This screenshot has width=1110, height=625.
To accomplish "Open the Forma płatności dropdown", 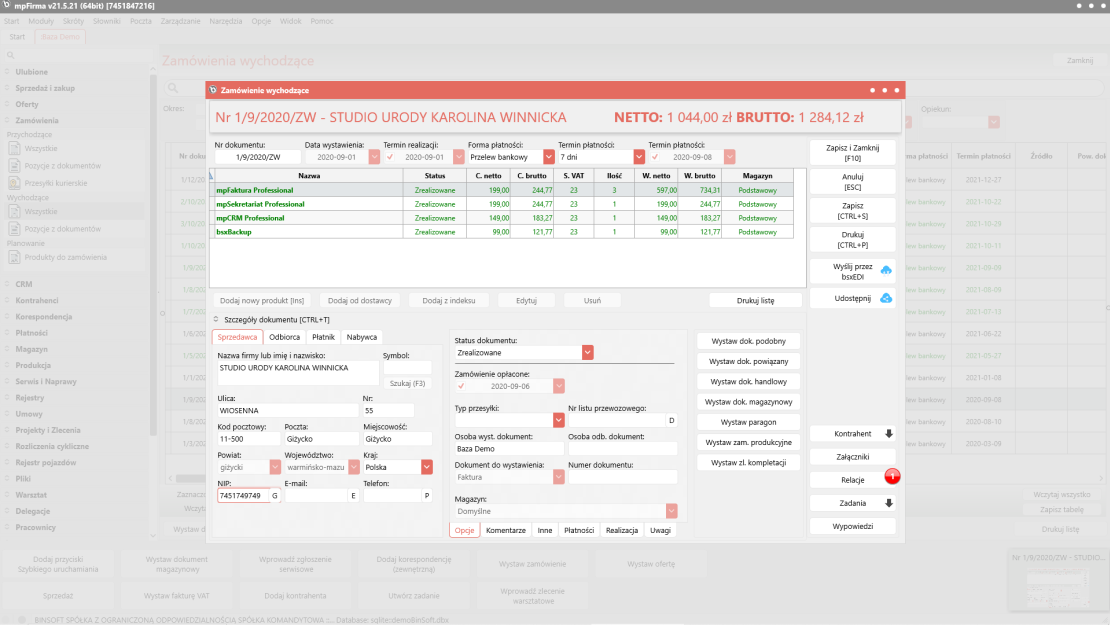I will 549,157.
